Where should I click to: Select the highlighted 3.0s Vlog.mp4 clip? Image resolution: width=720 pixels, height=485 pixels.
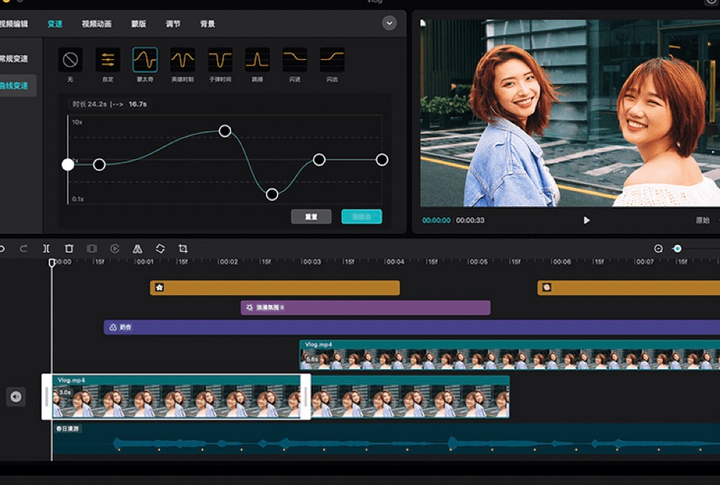[x=176, y=396]
